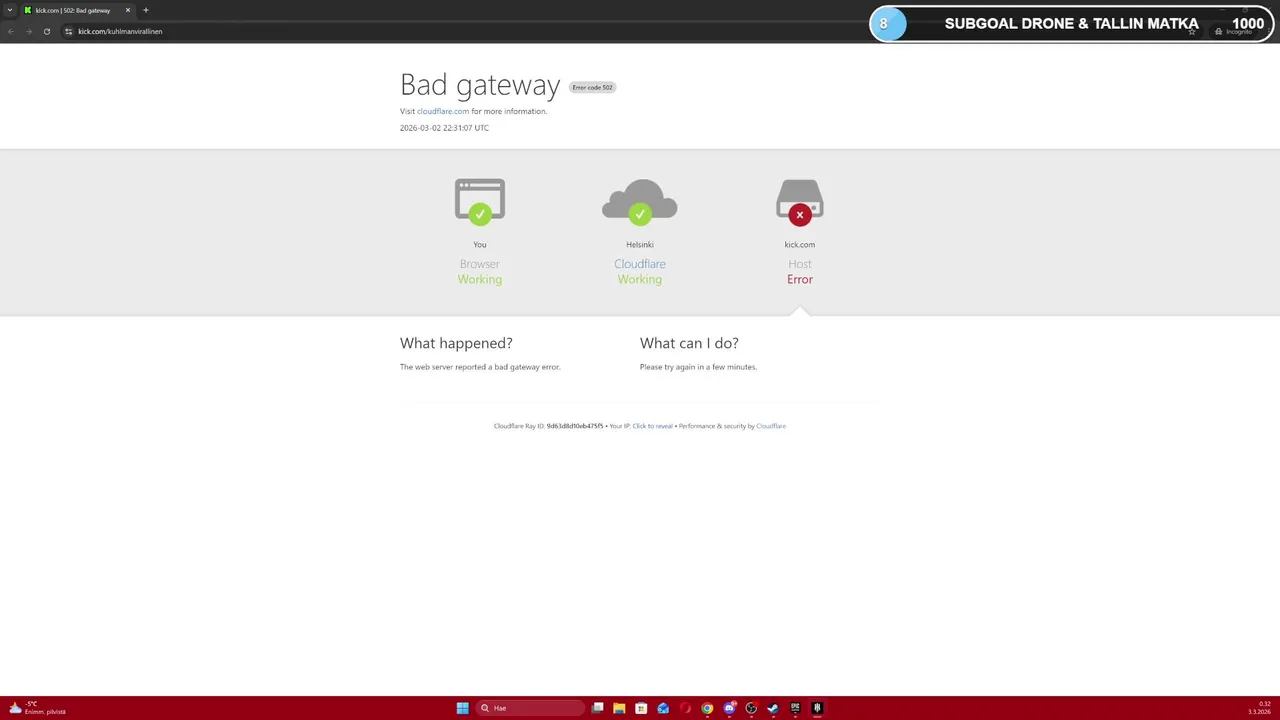
Task: Open Discord from taskbar
Action: click(x=729, y=708)
